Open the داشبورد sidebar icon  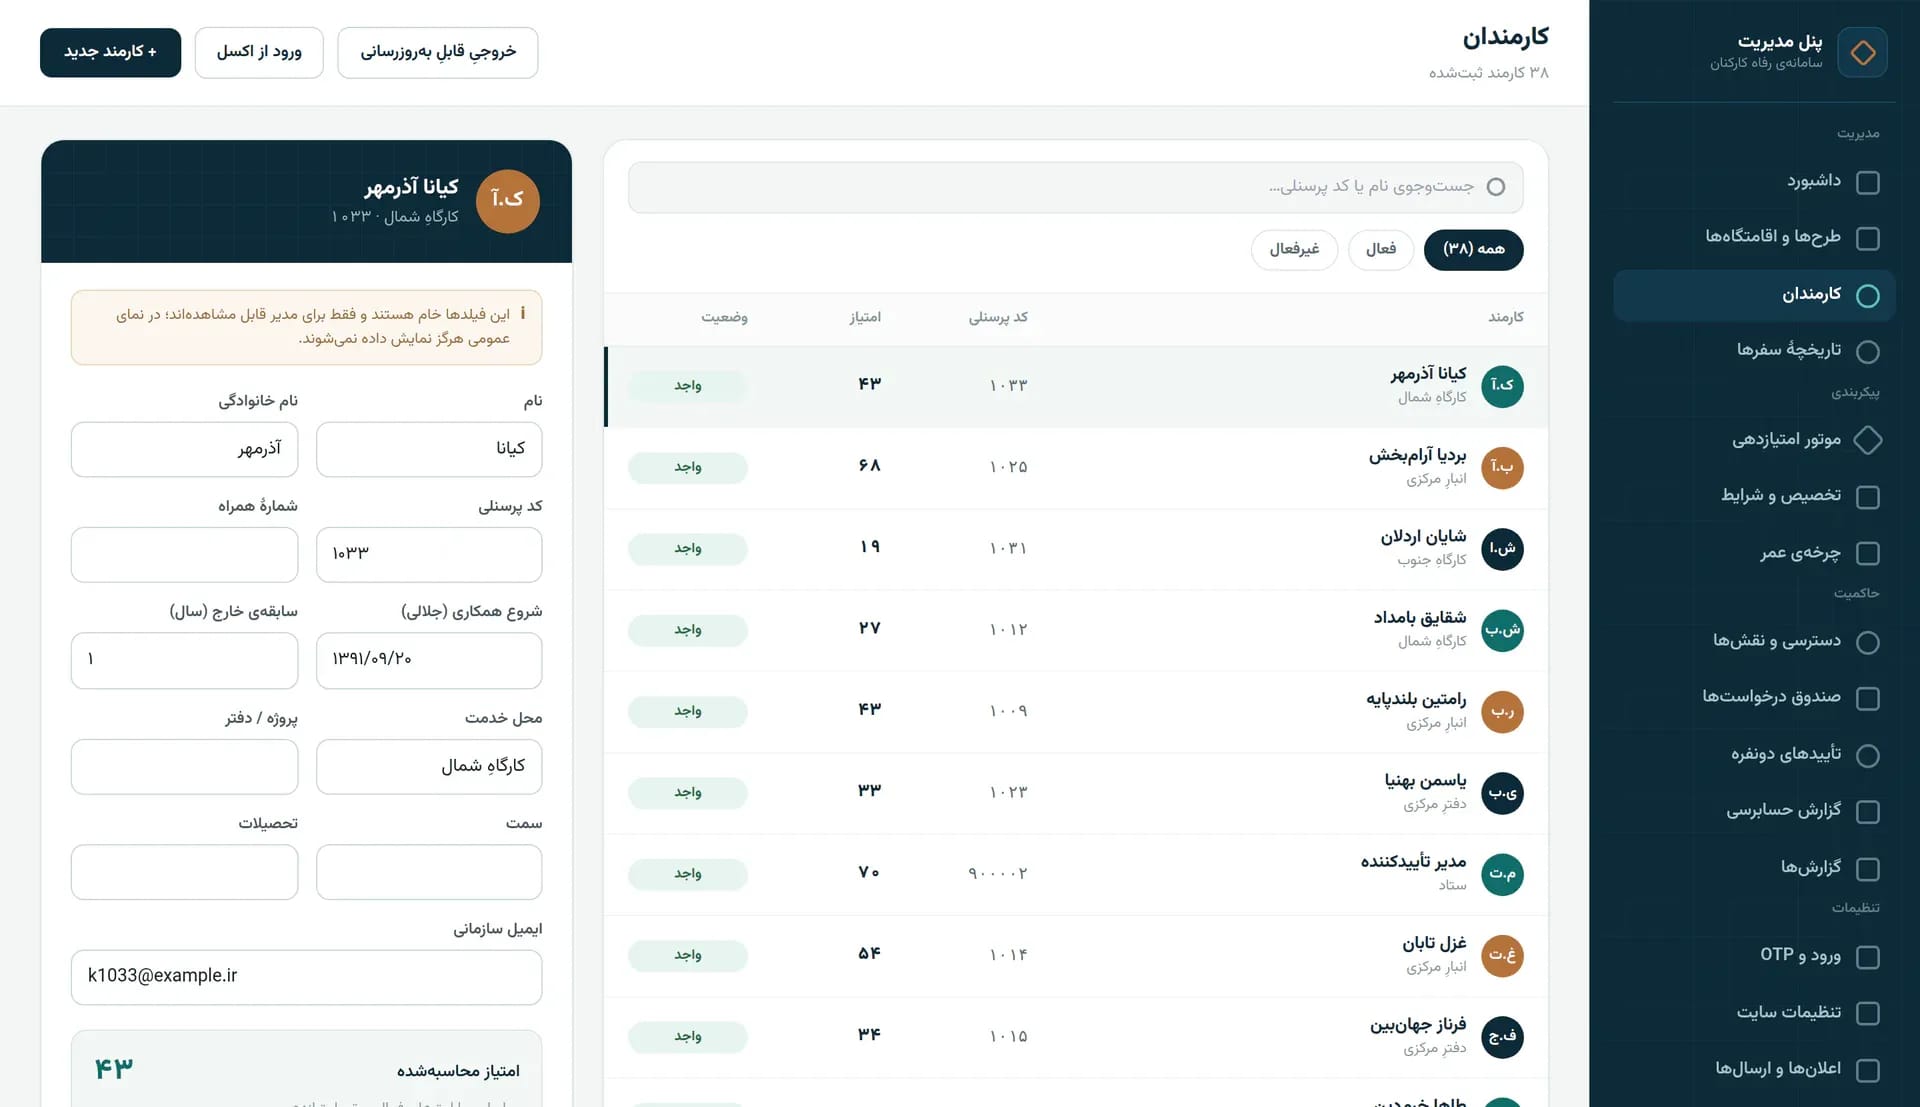pos(1867,182)
